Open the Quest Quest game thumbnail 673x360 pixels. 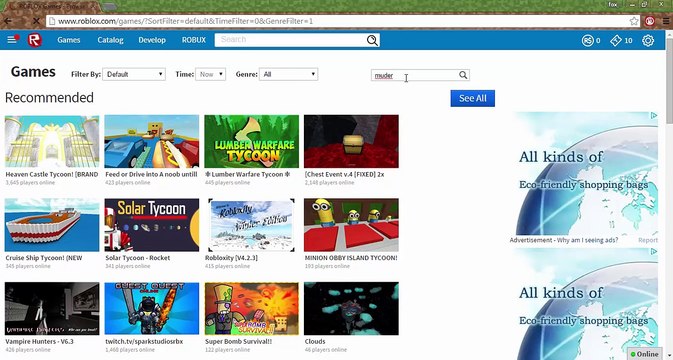(x=152, y=309)
